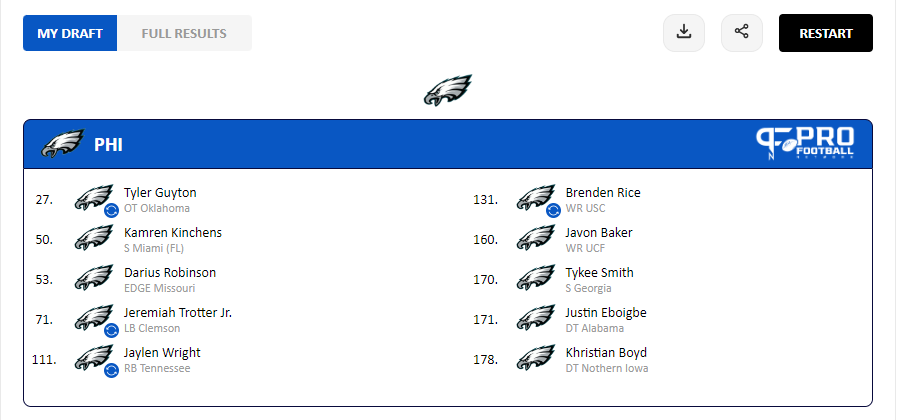This screenshot has height=420, width=898.
Task: Click the trade swap icon beside Jeremiah Trotter Jr.
Action: pos(112,330)
